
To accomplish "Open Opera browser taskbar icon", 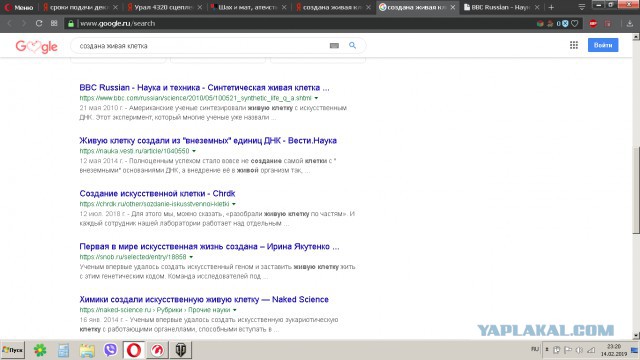I will point(134,350).
